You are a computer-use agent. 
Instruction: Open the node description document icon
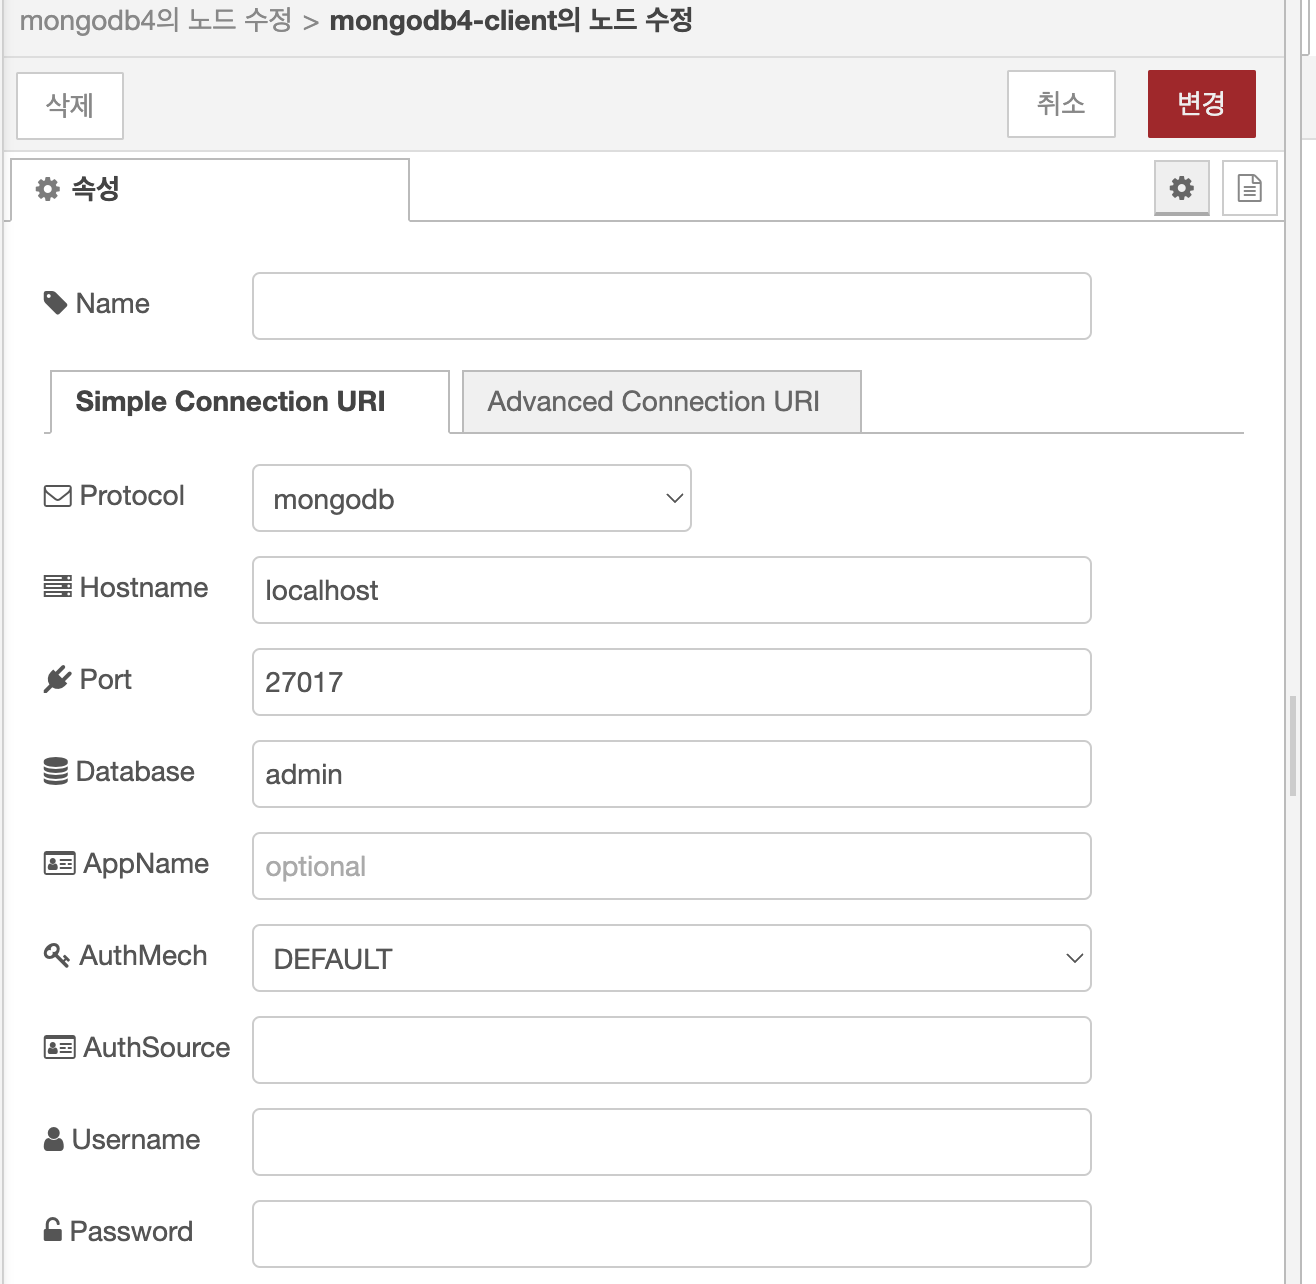[1249, 187]
